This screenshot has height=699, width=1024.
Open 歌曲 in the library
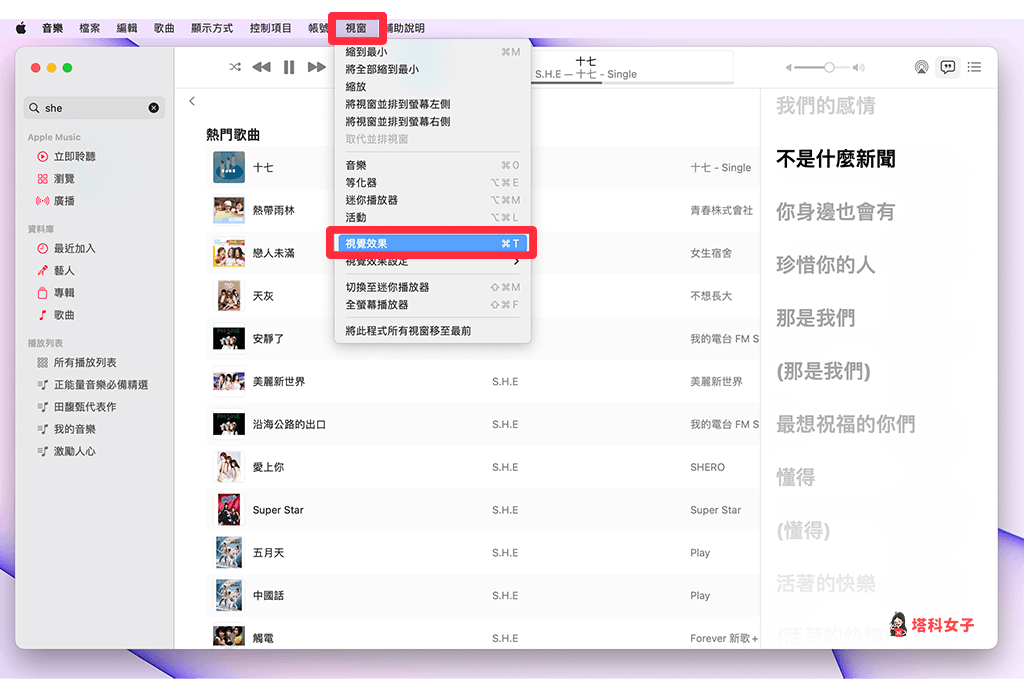[64, 315]
